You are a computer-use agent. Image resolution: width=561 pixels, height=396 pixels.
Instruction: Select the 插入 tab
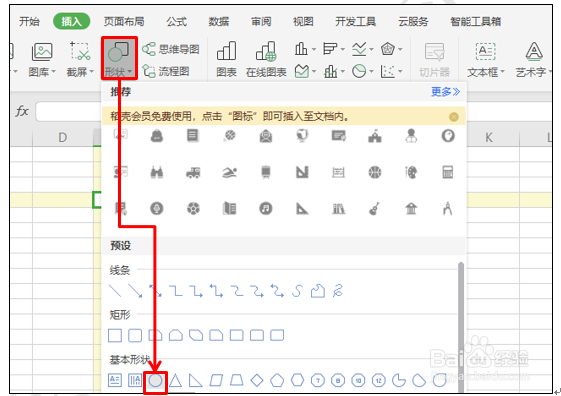71,21
